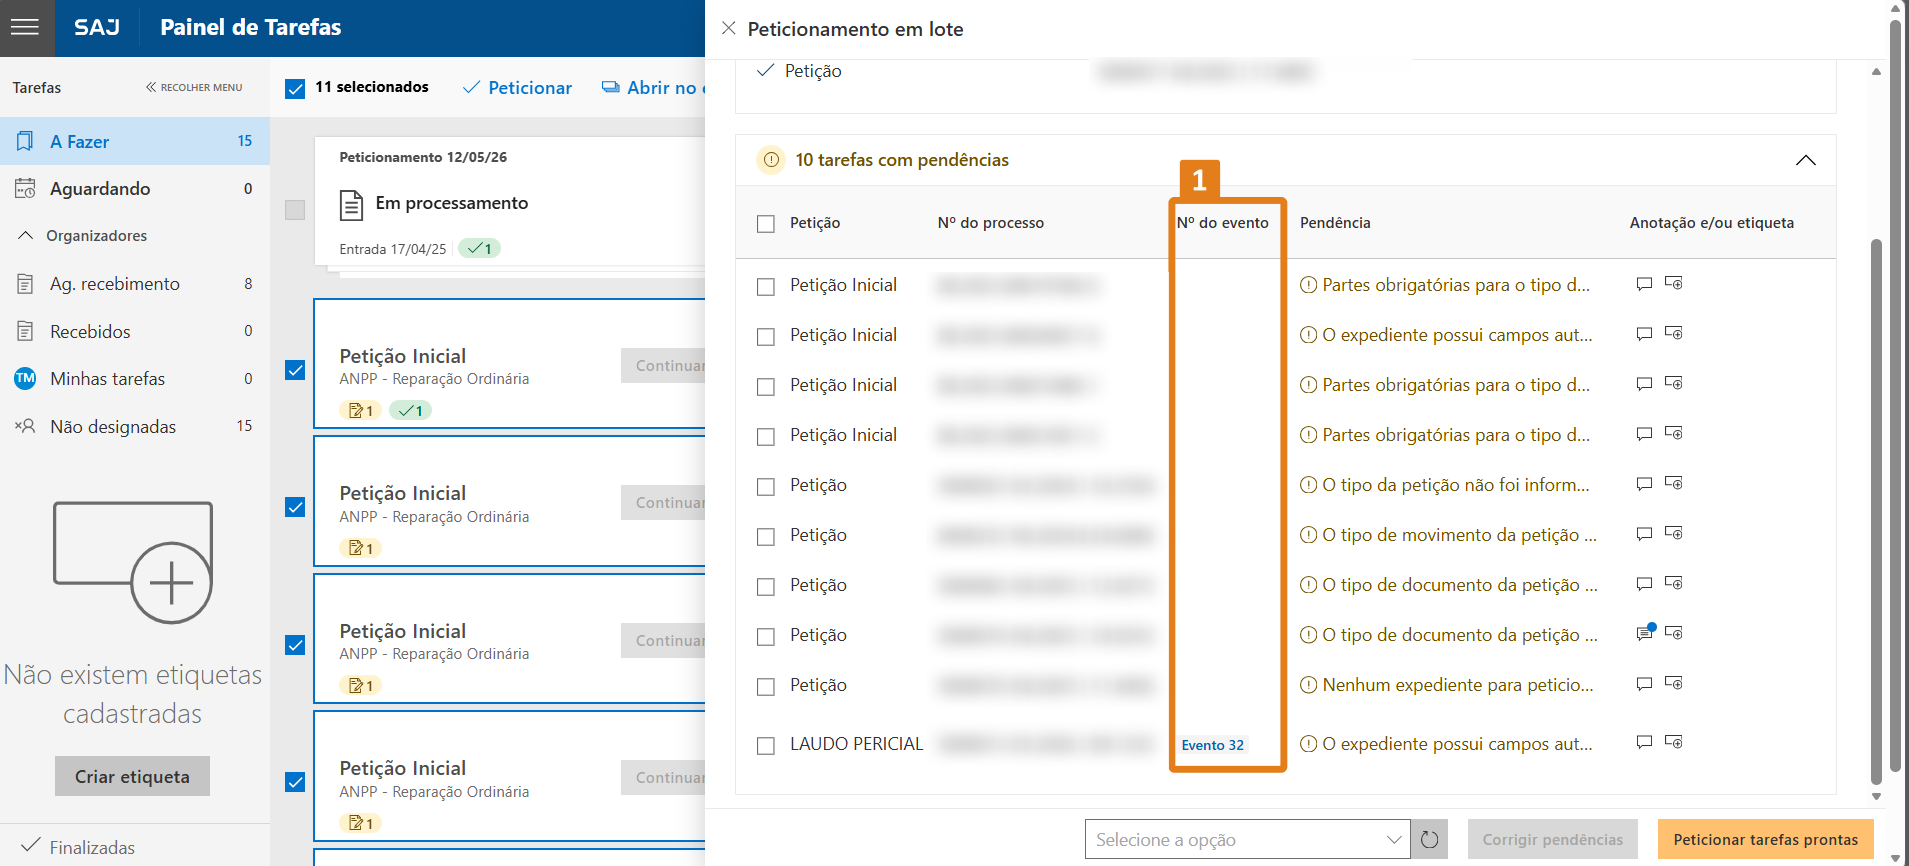Click Continuar on first Petição Inicial card
Viewport: 1909px width, 866px height.
(x=663, y=366)
